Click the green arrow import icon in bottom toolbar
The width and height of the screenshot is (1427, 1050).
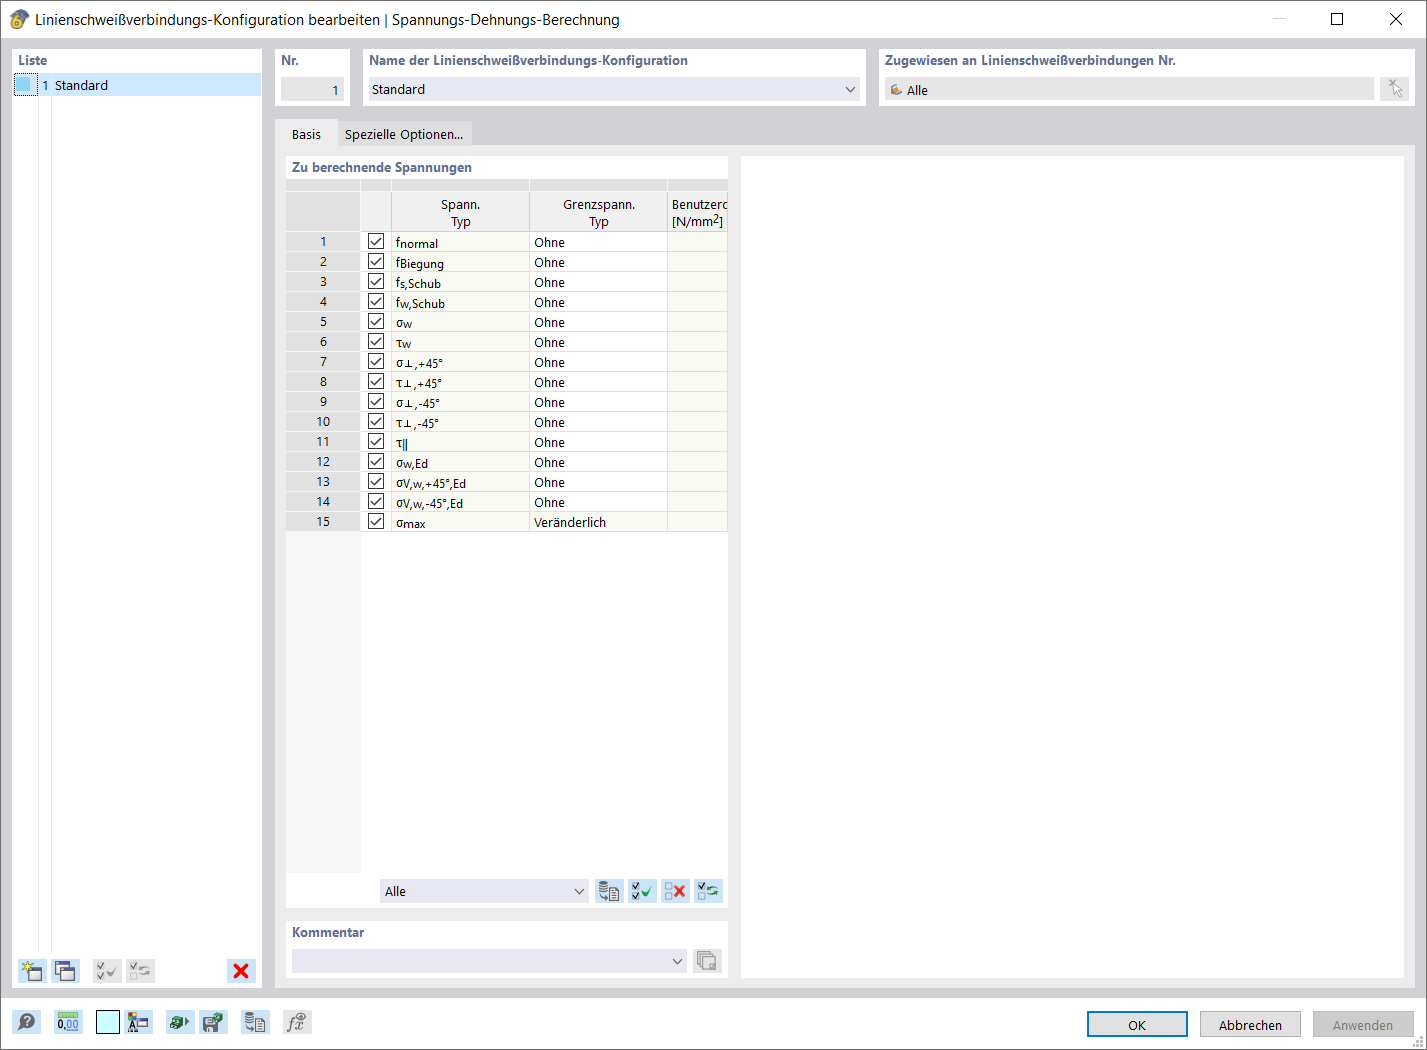point(180,1022)
